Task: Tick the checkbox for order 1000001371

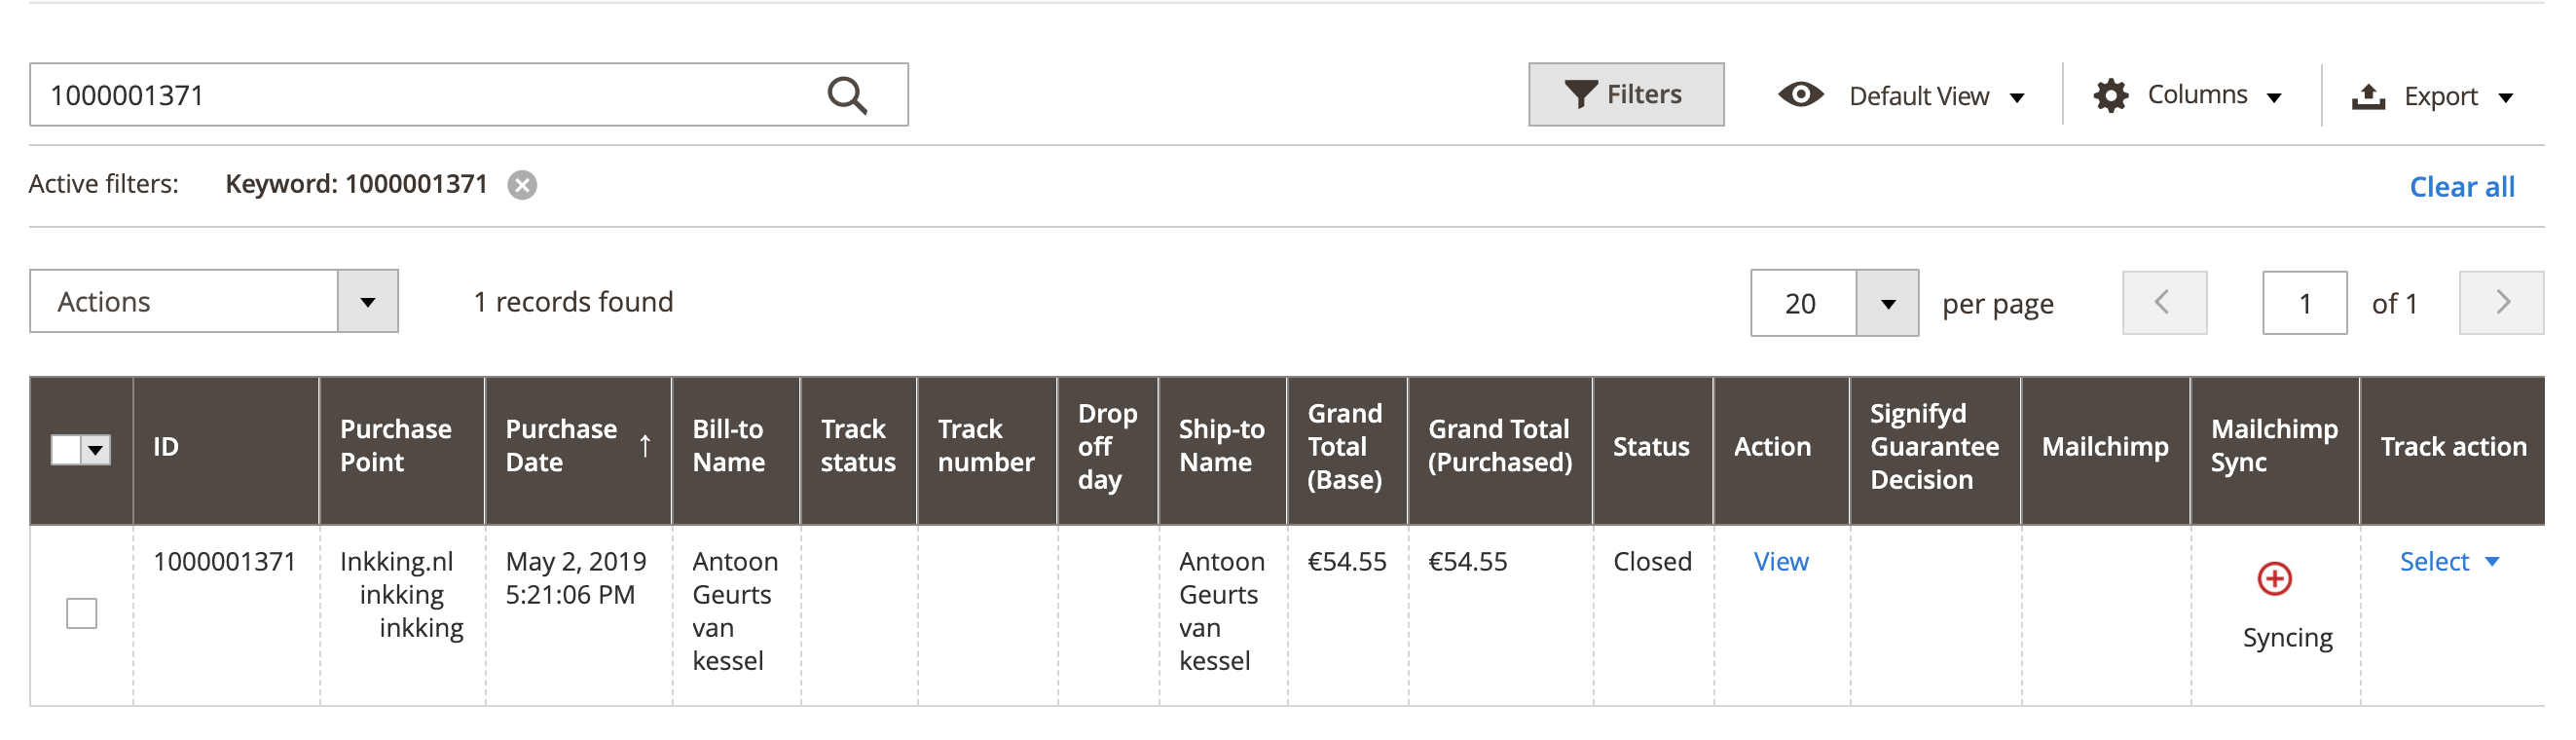Action: pos(82,613)
